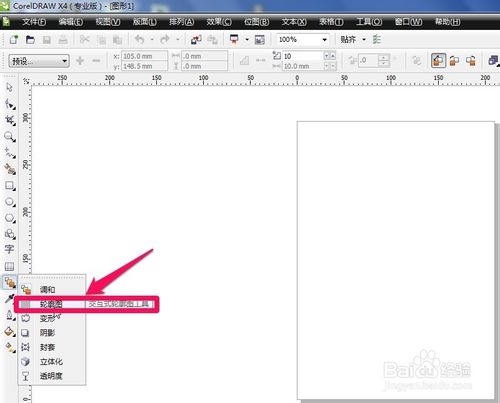This screenshot has height=403, width=500.
Task: Open the 预设 presets dropdown
Action: coord(39,61)
